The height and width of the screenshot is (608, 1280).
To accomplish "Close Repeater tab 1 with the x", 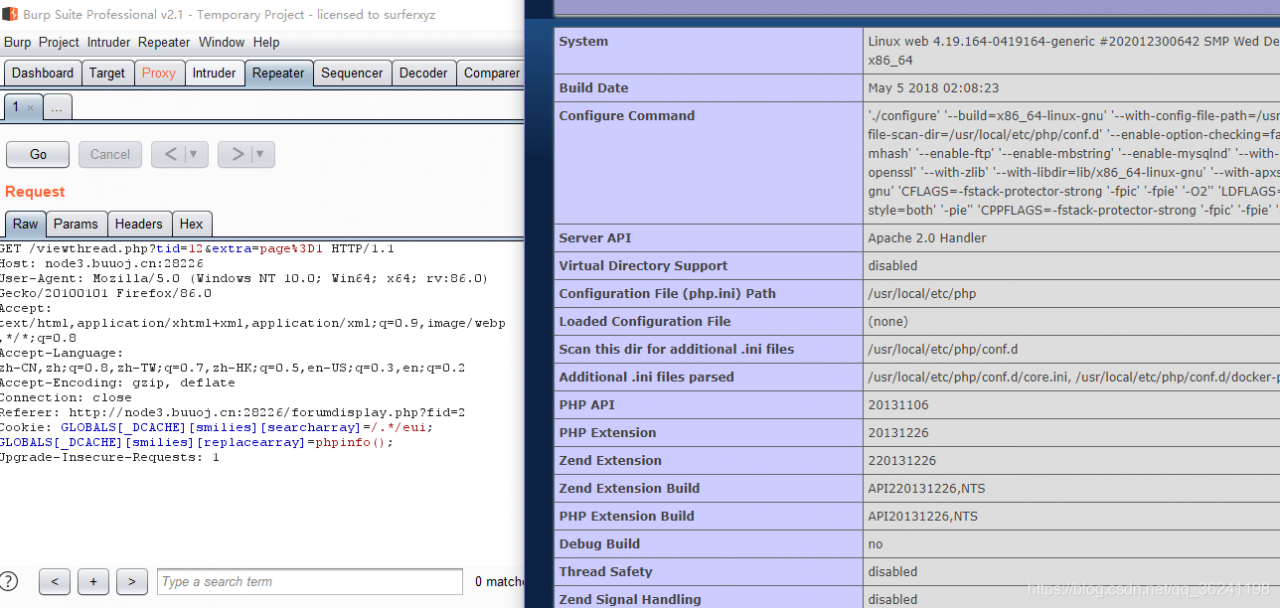I will (x=31, y=108).
